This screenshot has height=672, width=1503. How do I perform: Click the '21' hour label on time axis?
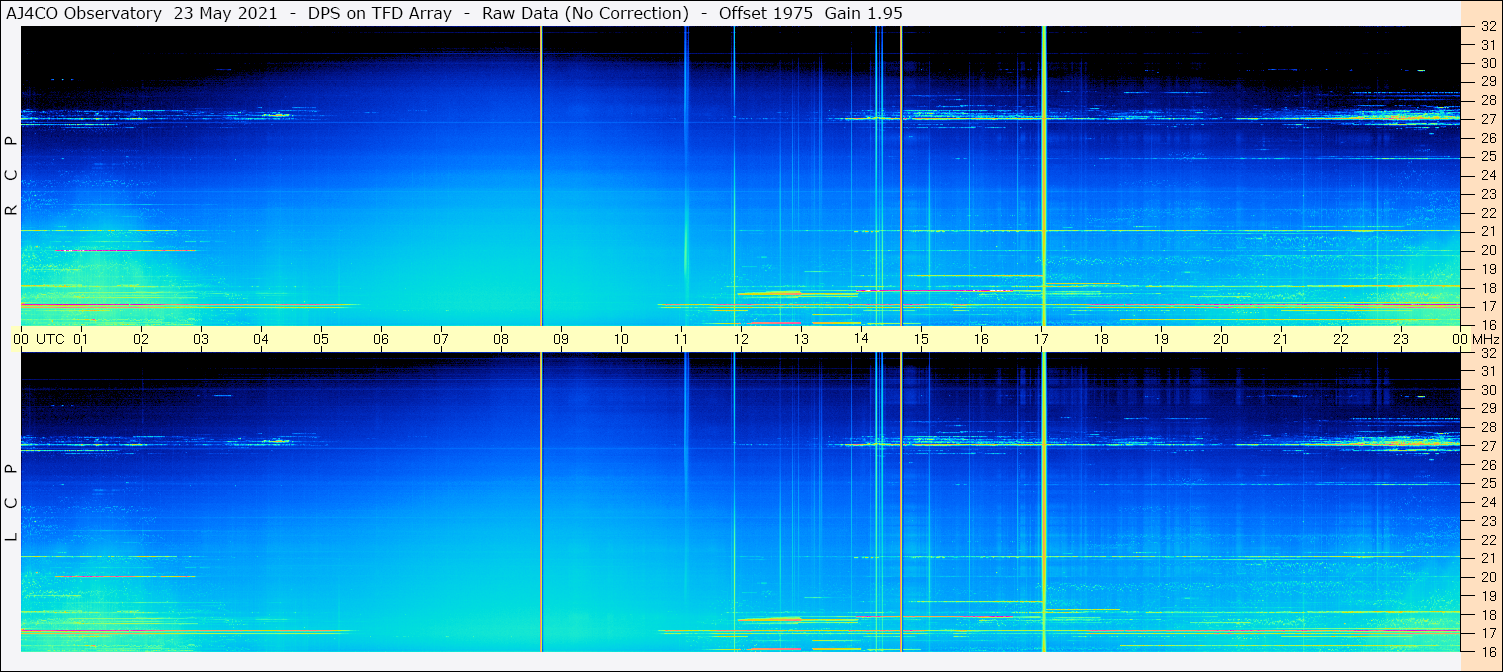coord(1281,339)
